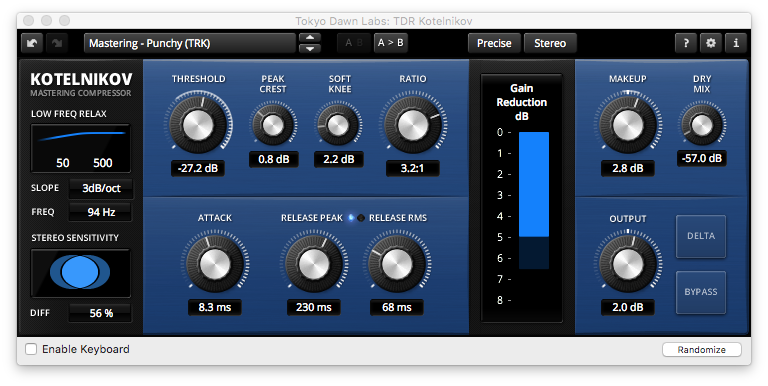This screenshot has width=768, height=386.
Task: Open the 3dB/oct slope selector
Action: click(101, 189)
